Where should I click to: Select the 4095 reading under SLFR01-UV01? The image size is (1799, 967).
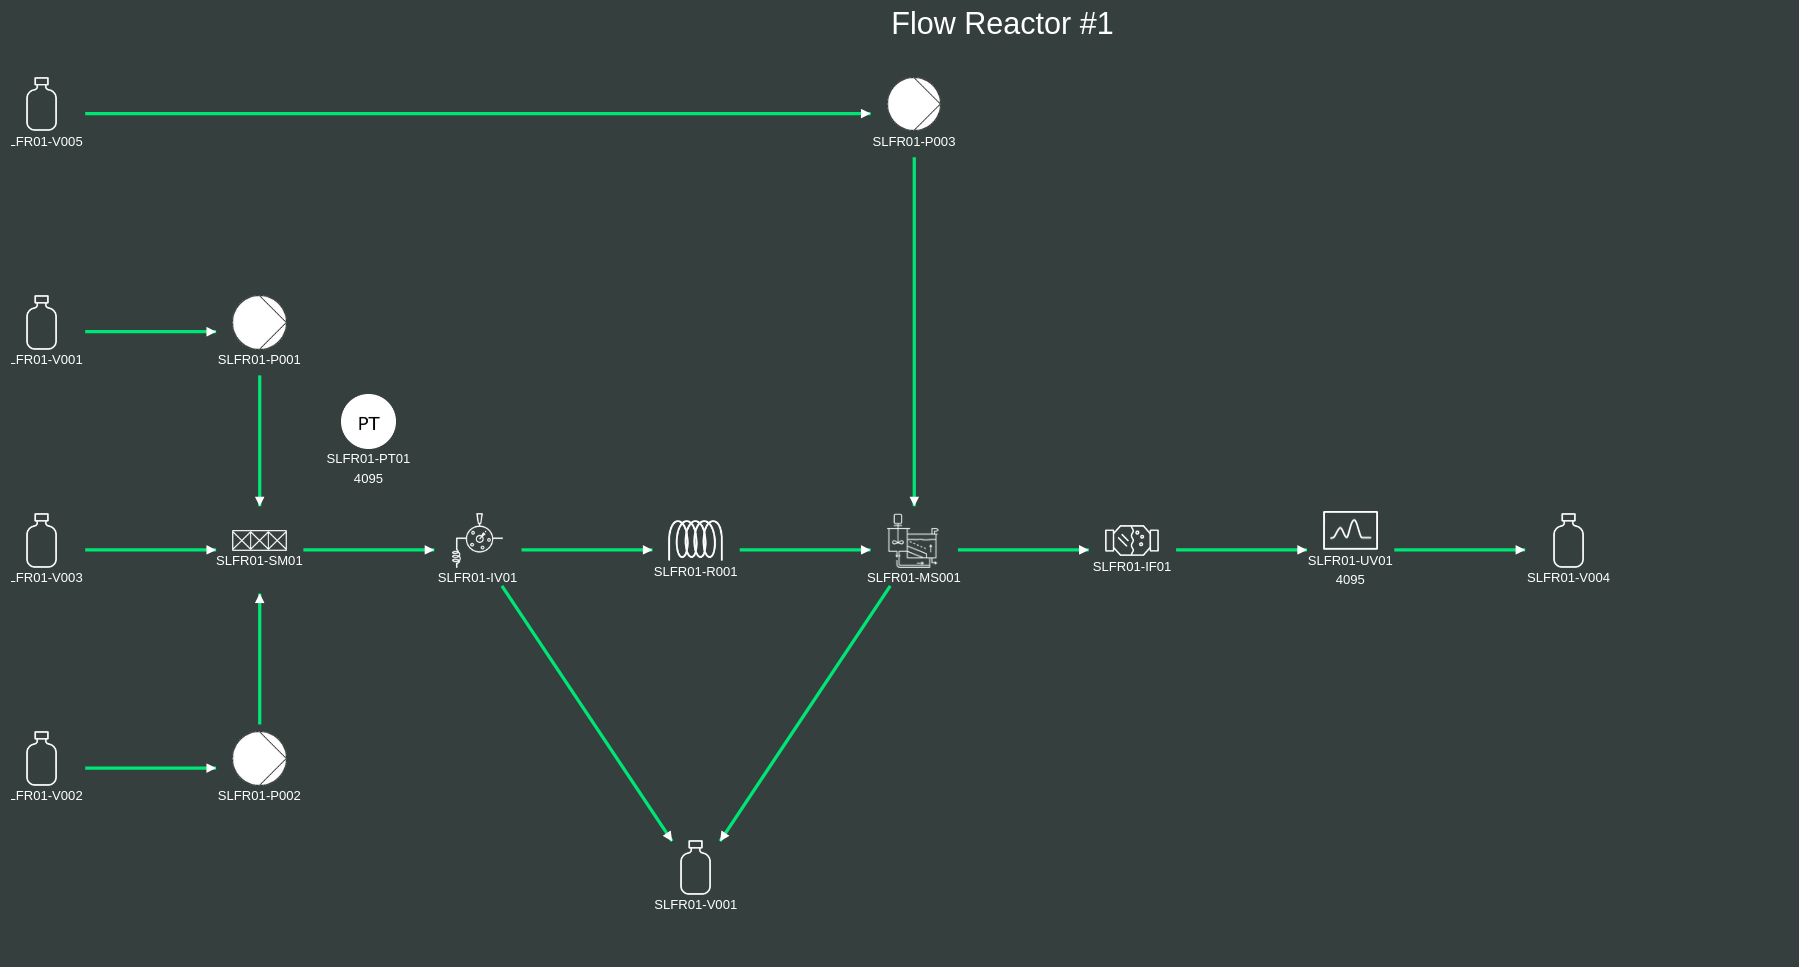tap(1350, 580)
